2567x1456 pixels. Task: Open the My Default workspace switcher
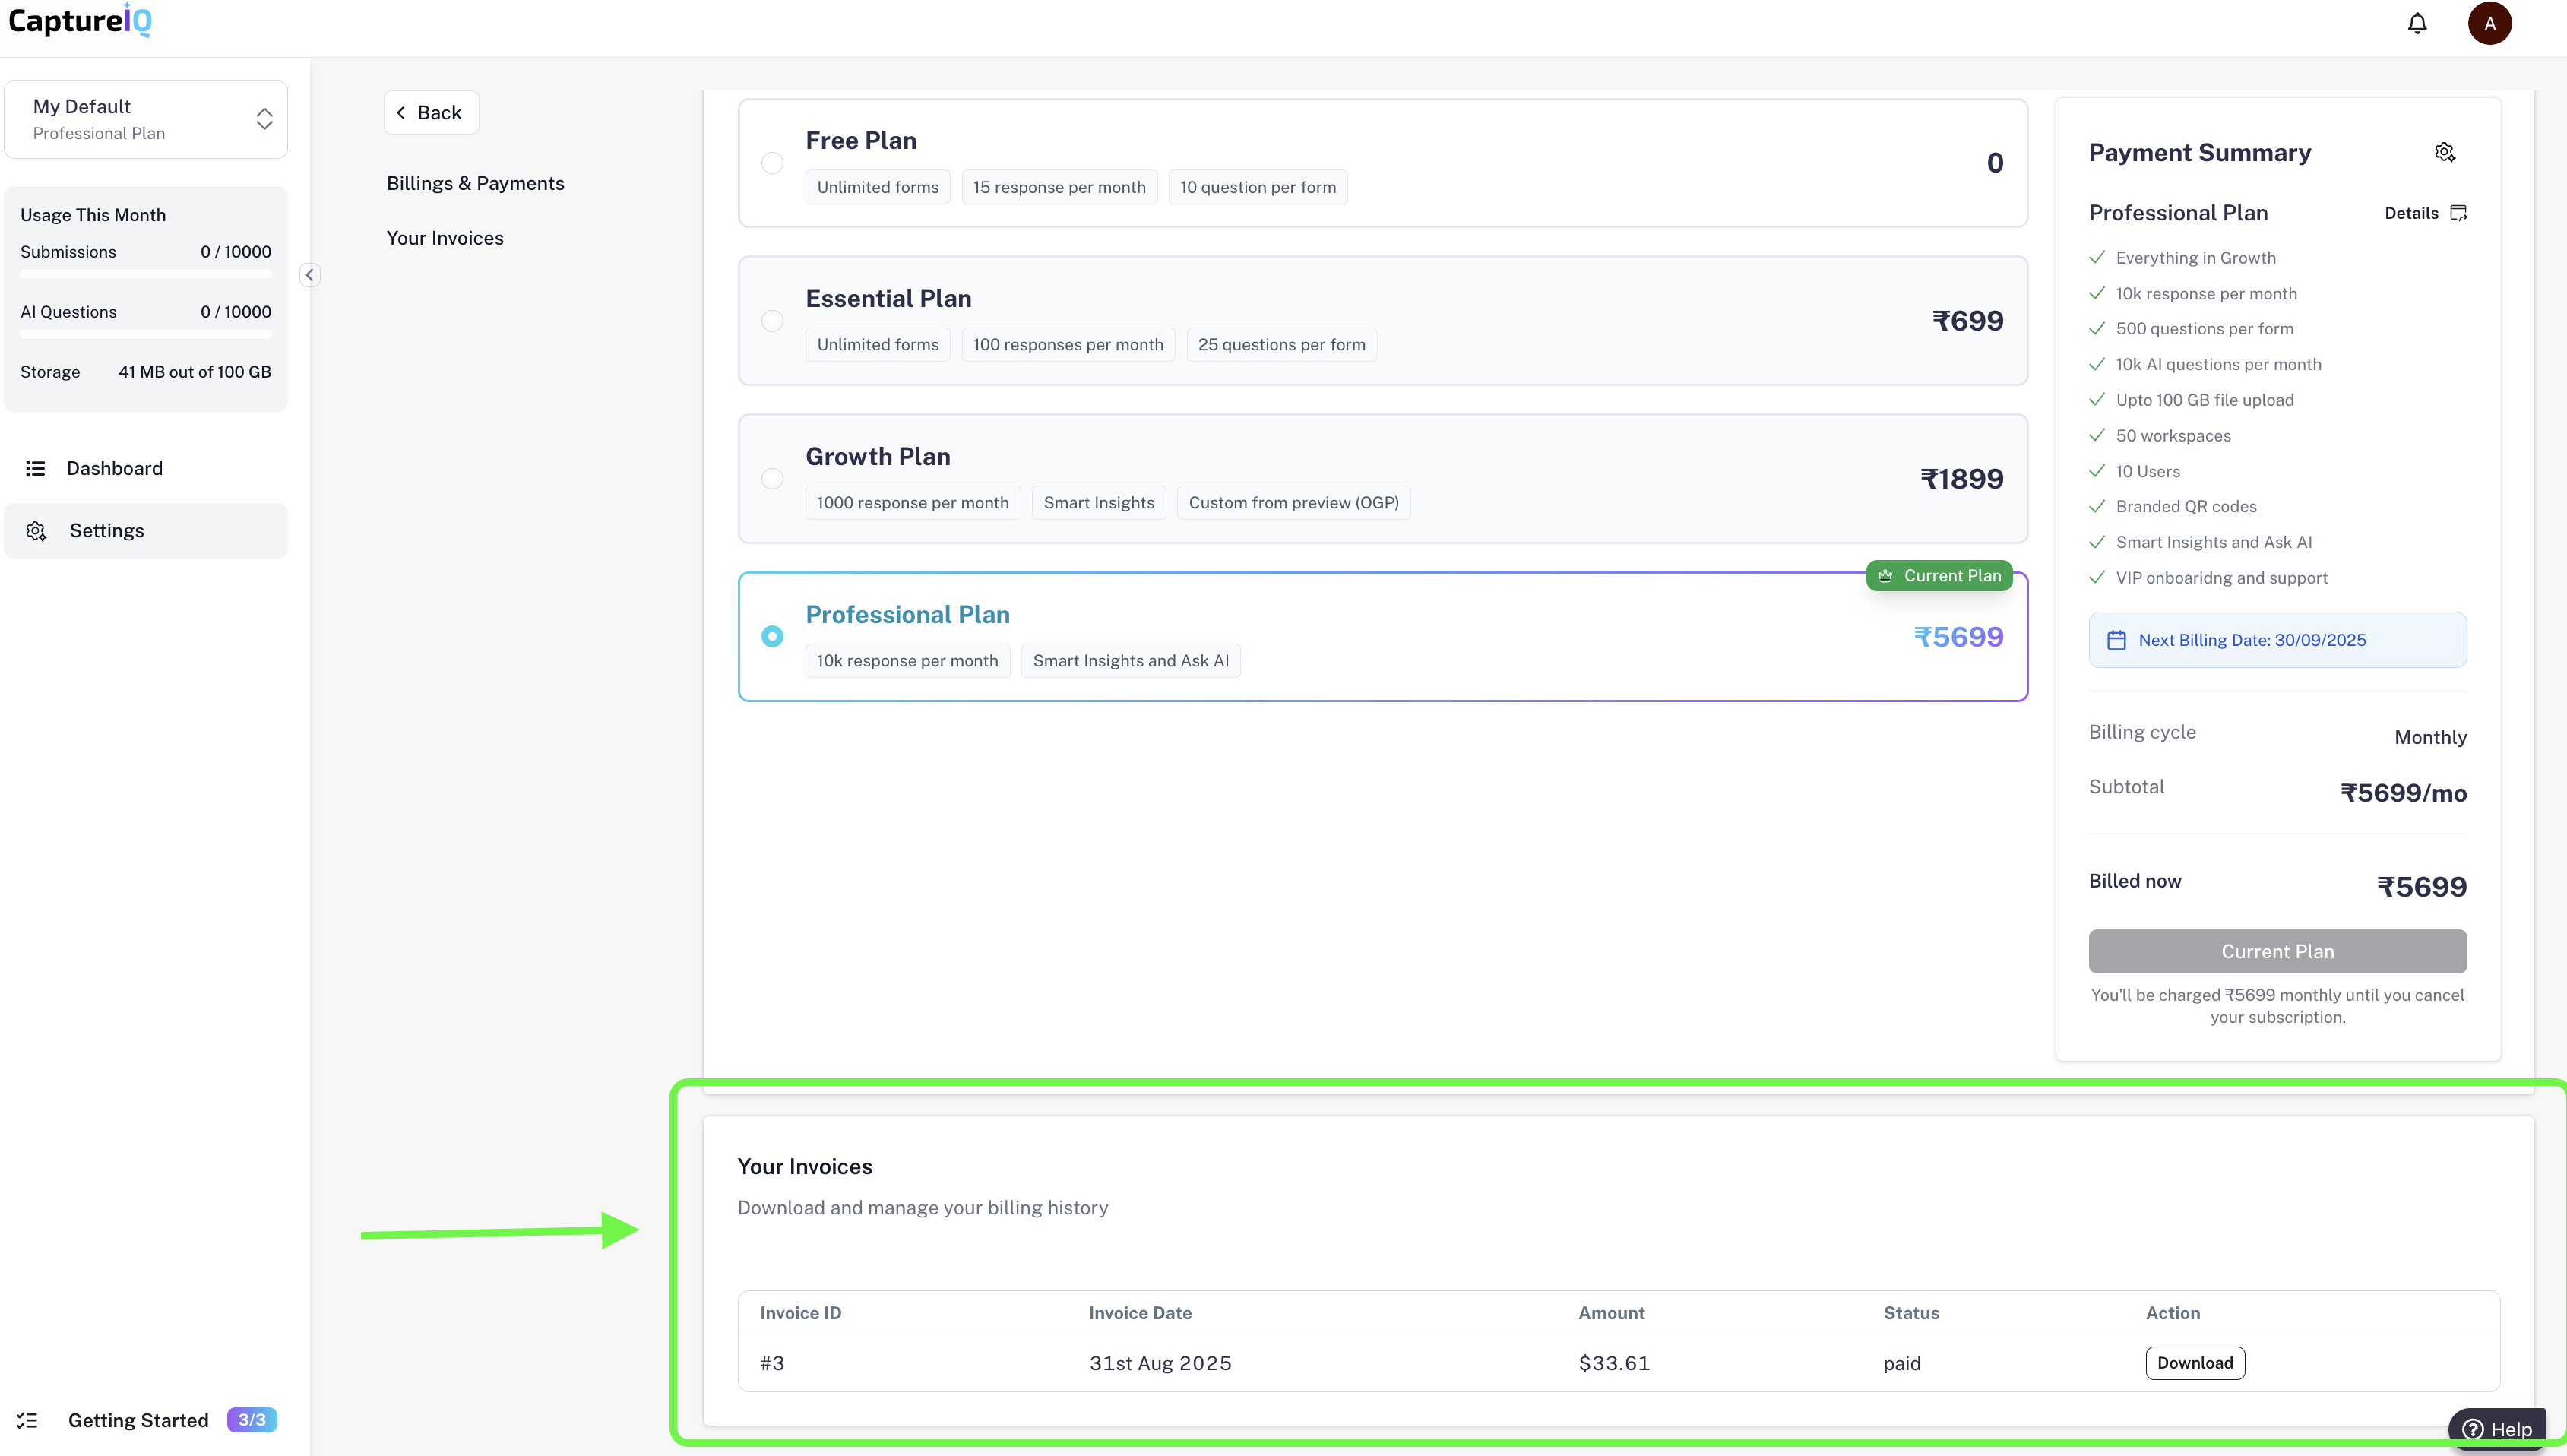(146, 119)
